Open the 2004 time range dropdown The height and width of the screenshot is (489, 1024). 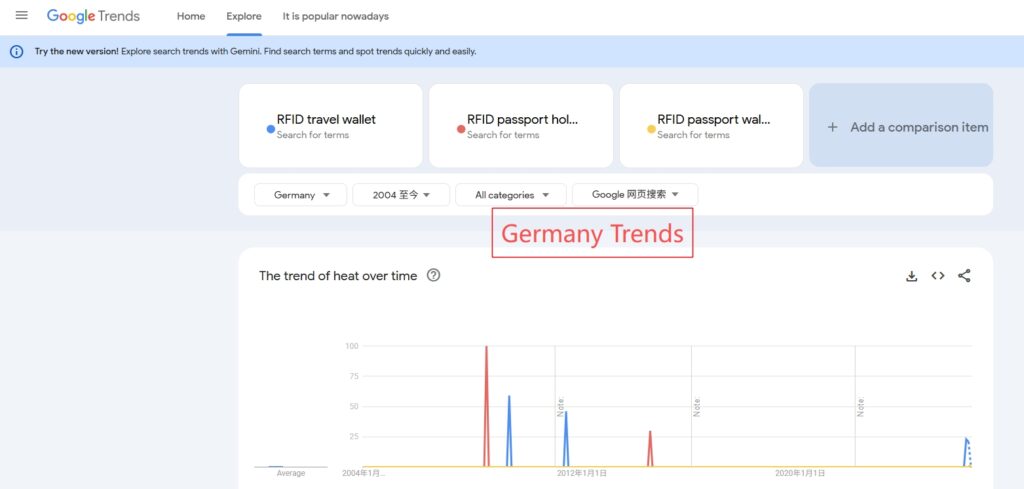[400, 195]
